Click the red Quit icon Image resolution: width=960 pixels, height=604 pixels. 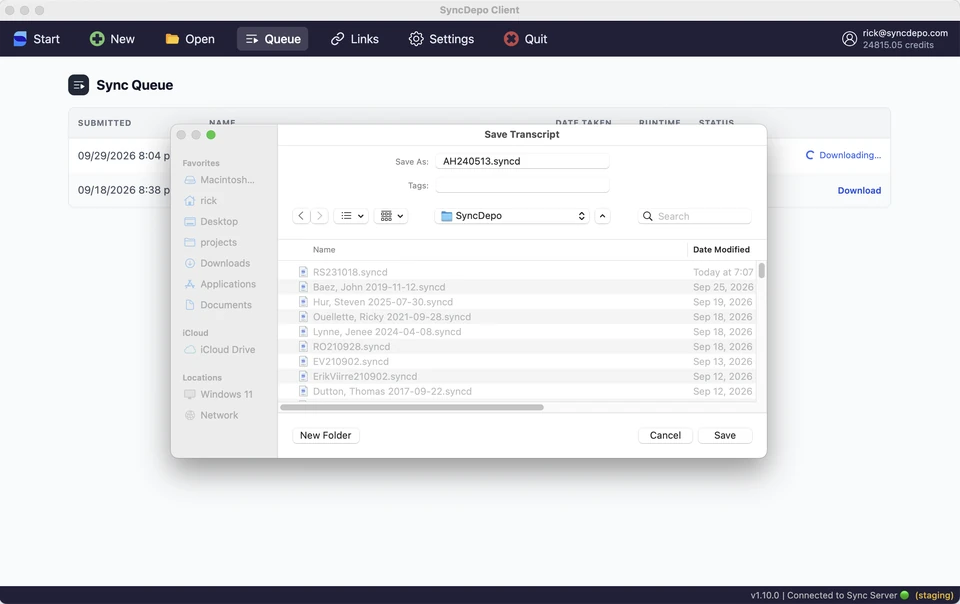coord(511,39)
